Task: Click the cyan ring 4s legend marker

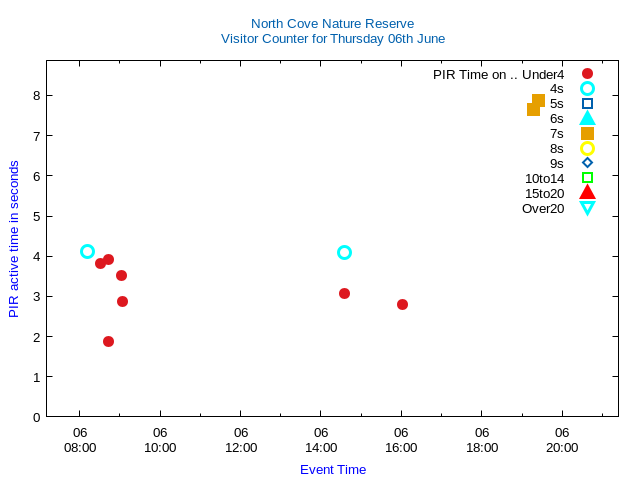Action: click(587, 89)
